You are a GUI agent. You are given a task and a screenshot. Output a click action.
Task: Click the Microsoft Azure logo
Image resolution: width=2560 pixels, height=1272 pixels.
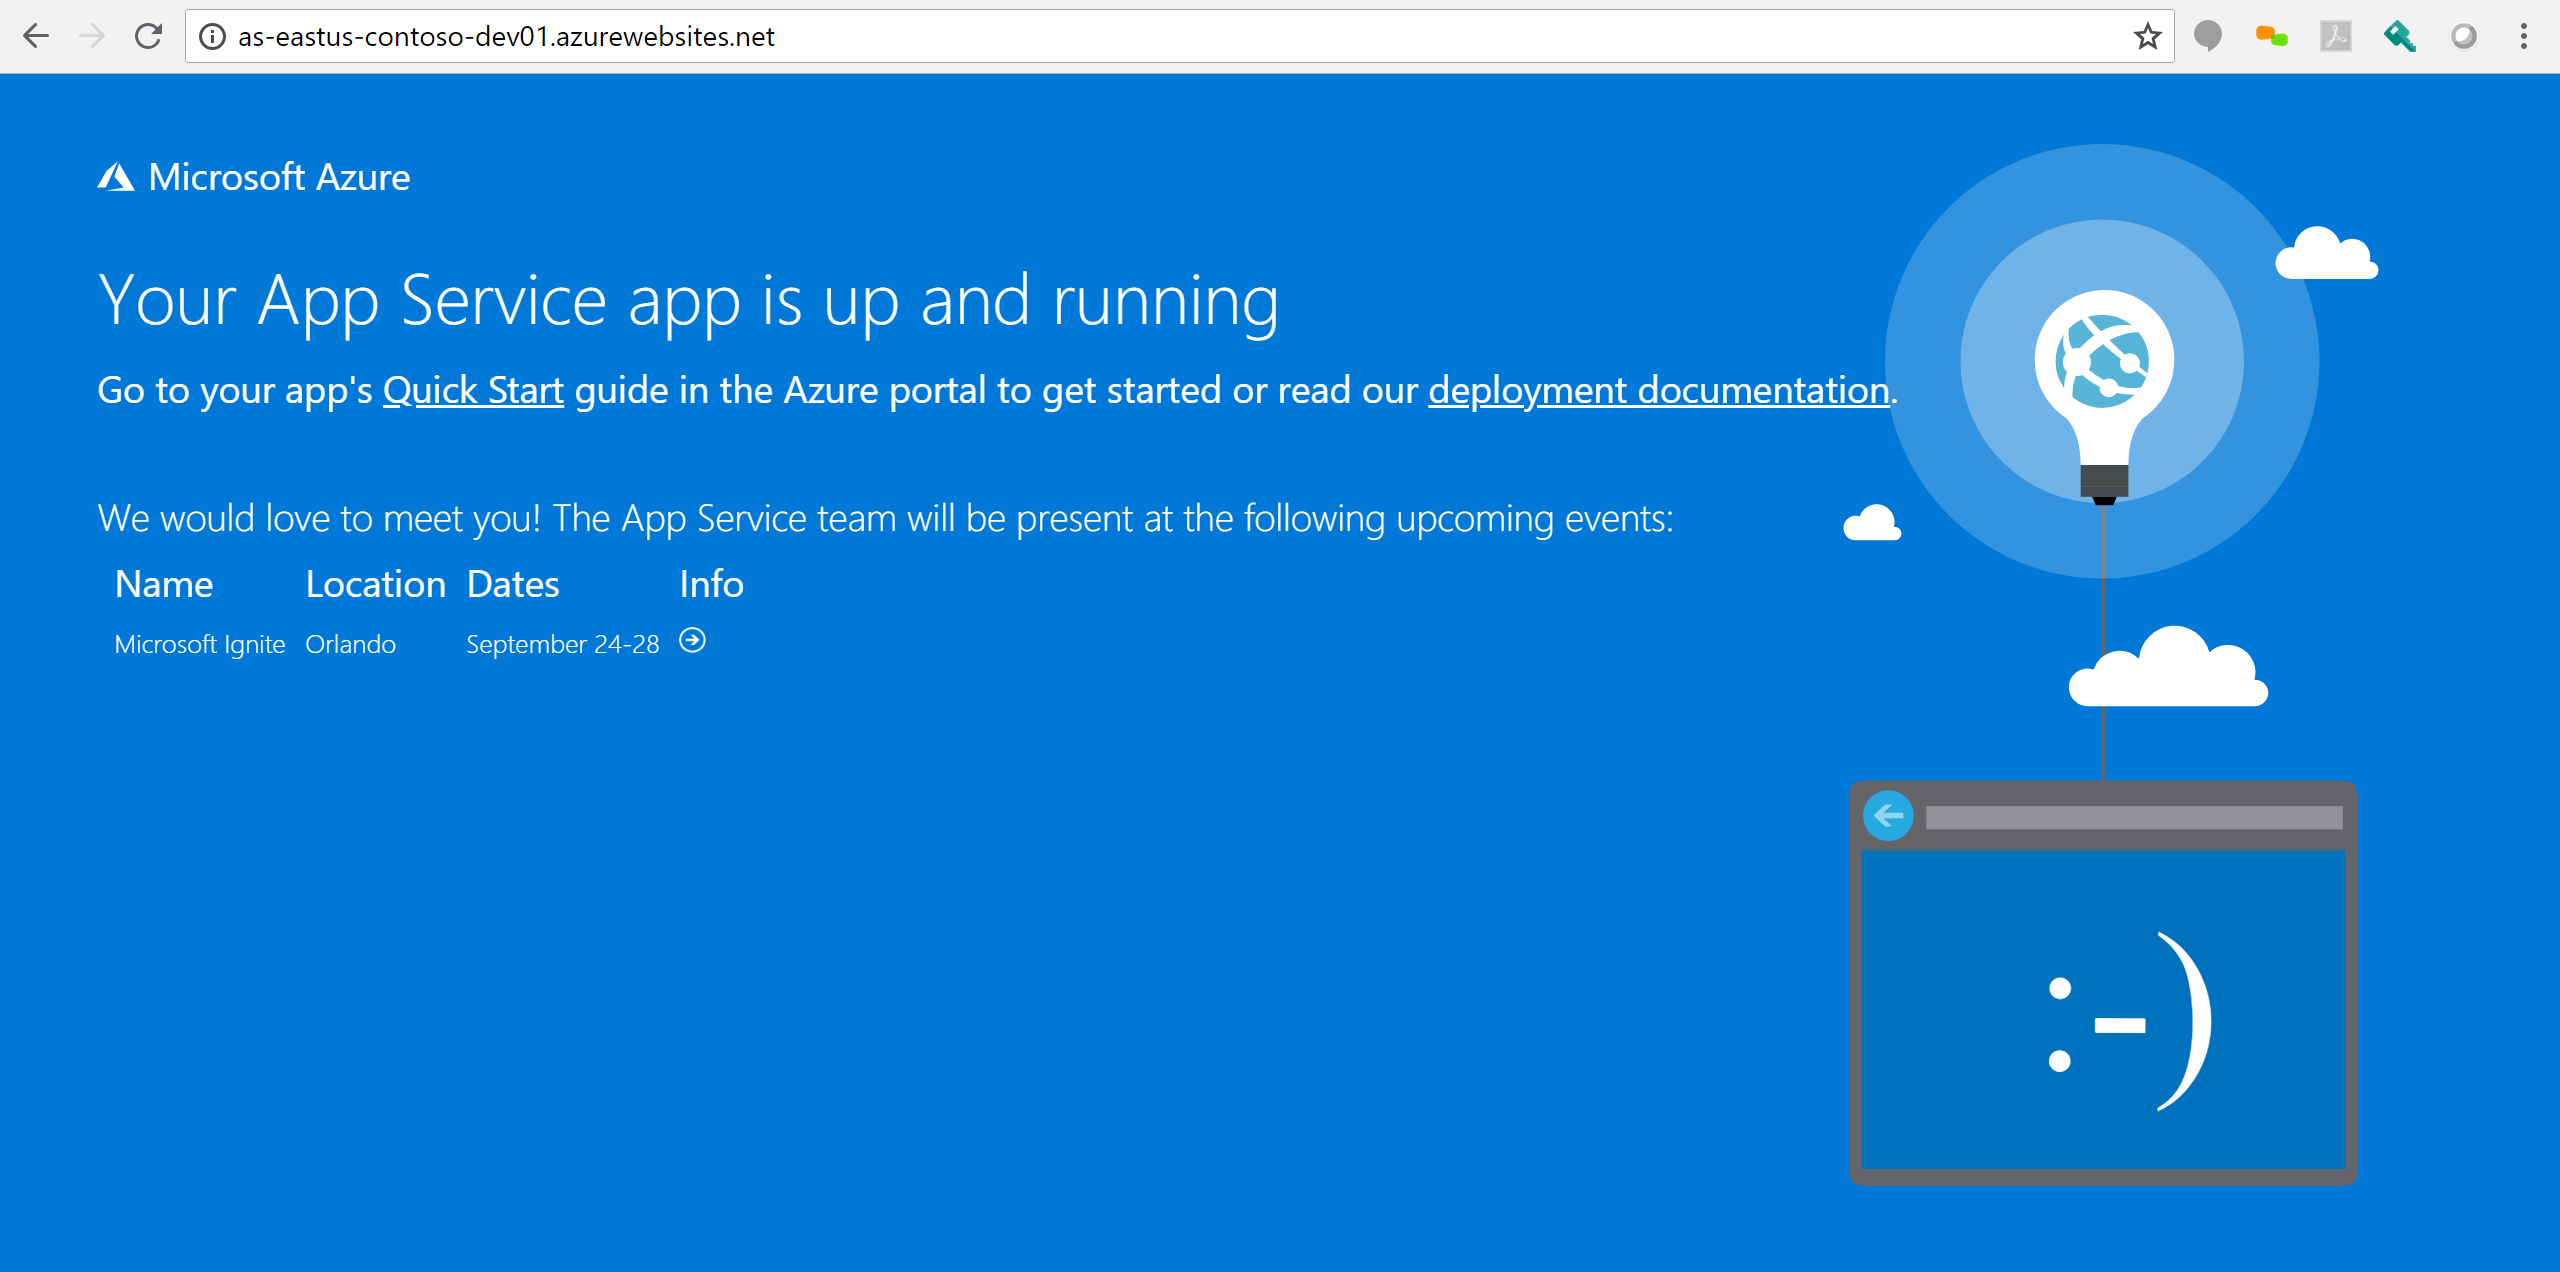[254, 177]
